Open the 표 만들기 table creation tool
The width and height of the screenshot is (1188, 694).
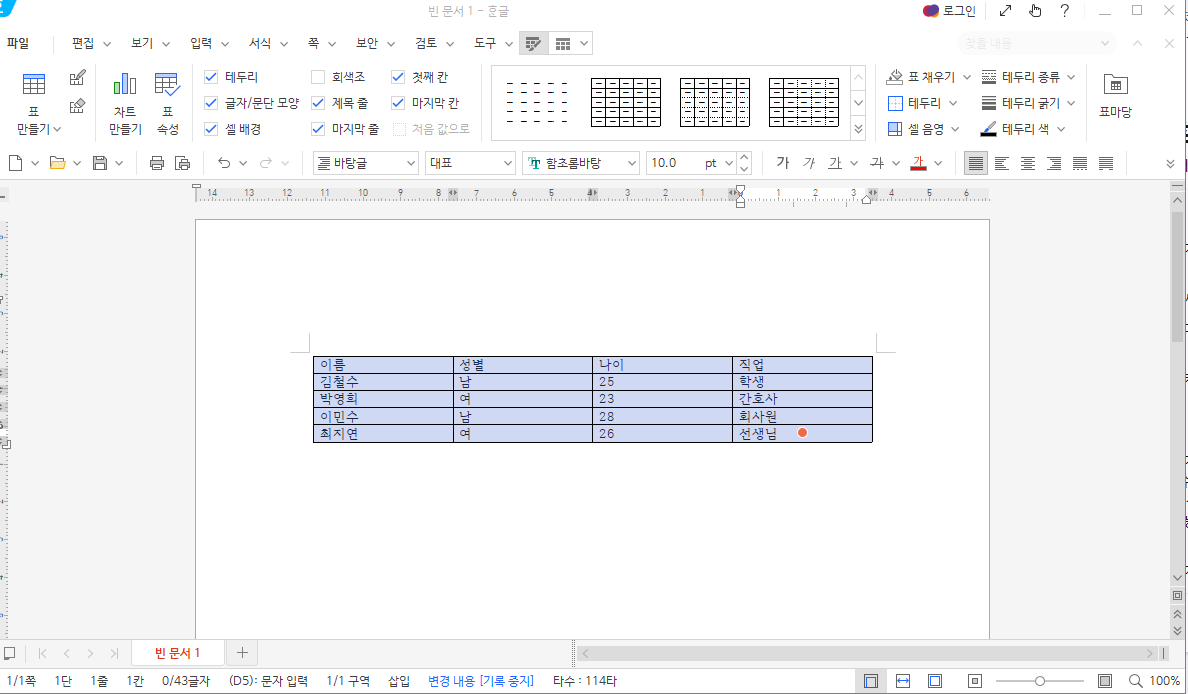point(33,104)
